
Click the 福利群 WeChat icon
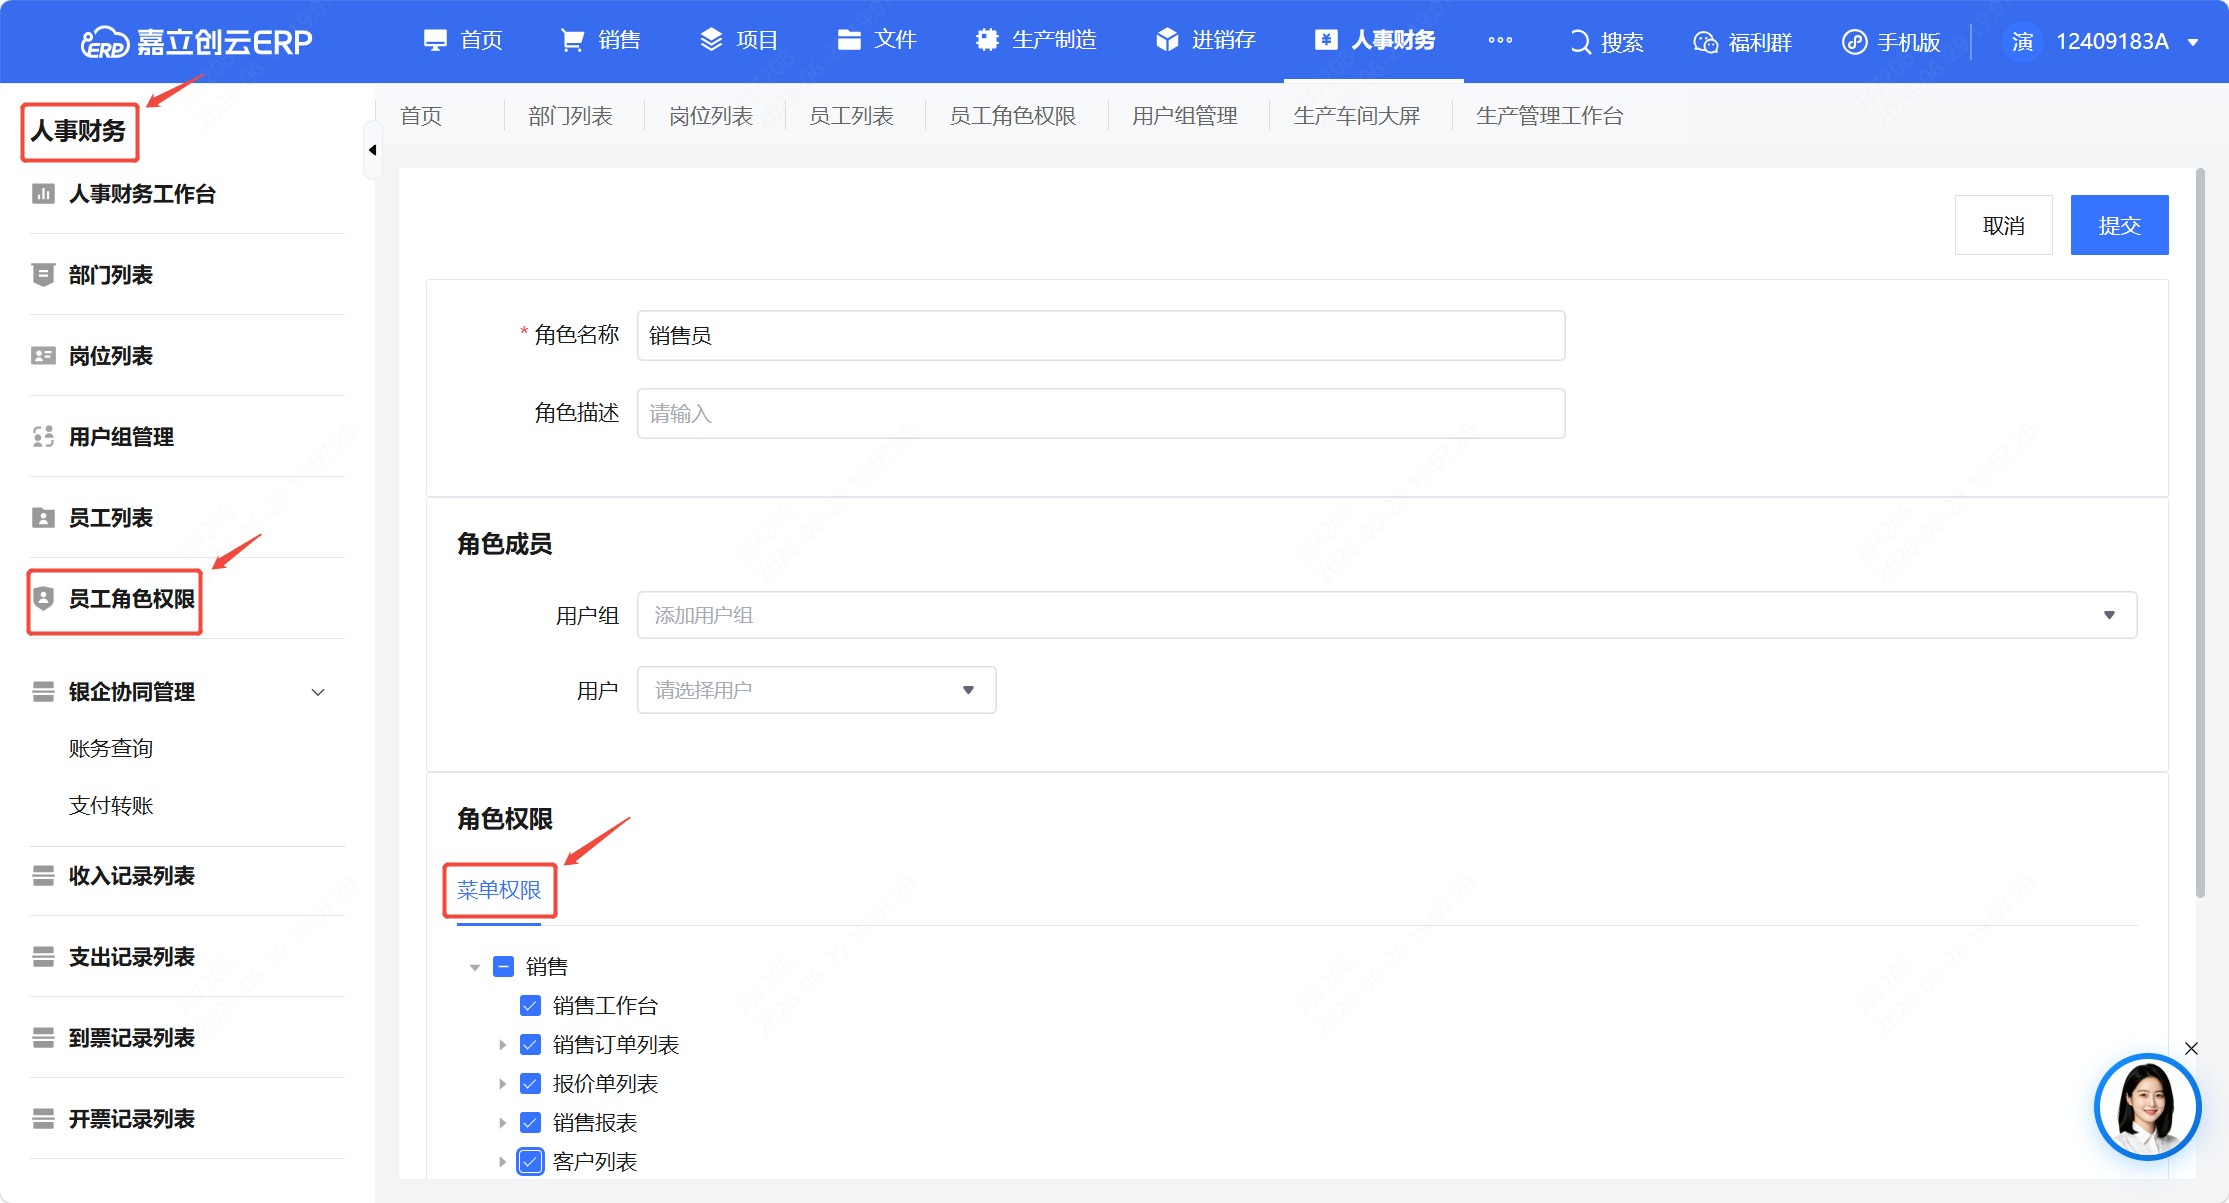[1705, 42]
